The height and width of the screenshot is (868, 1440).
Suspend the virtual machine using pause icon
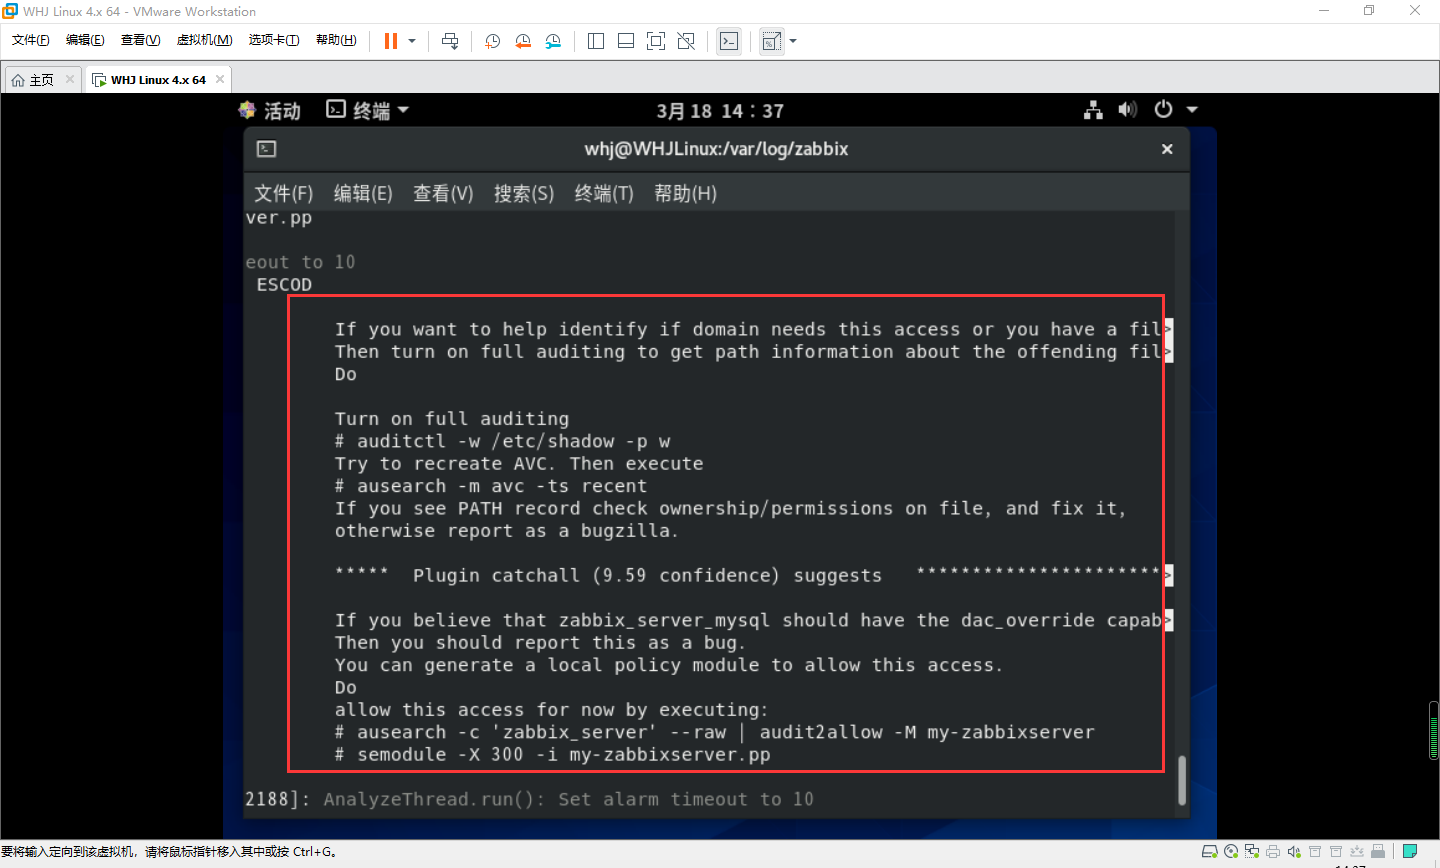[388, 41]
